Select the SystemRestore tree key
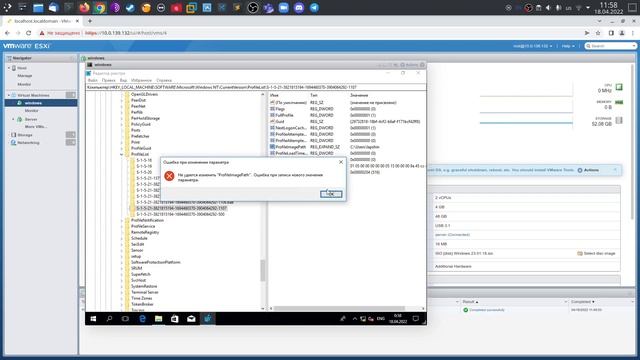 144,286
